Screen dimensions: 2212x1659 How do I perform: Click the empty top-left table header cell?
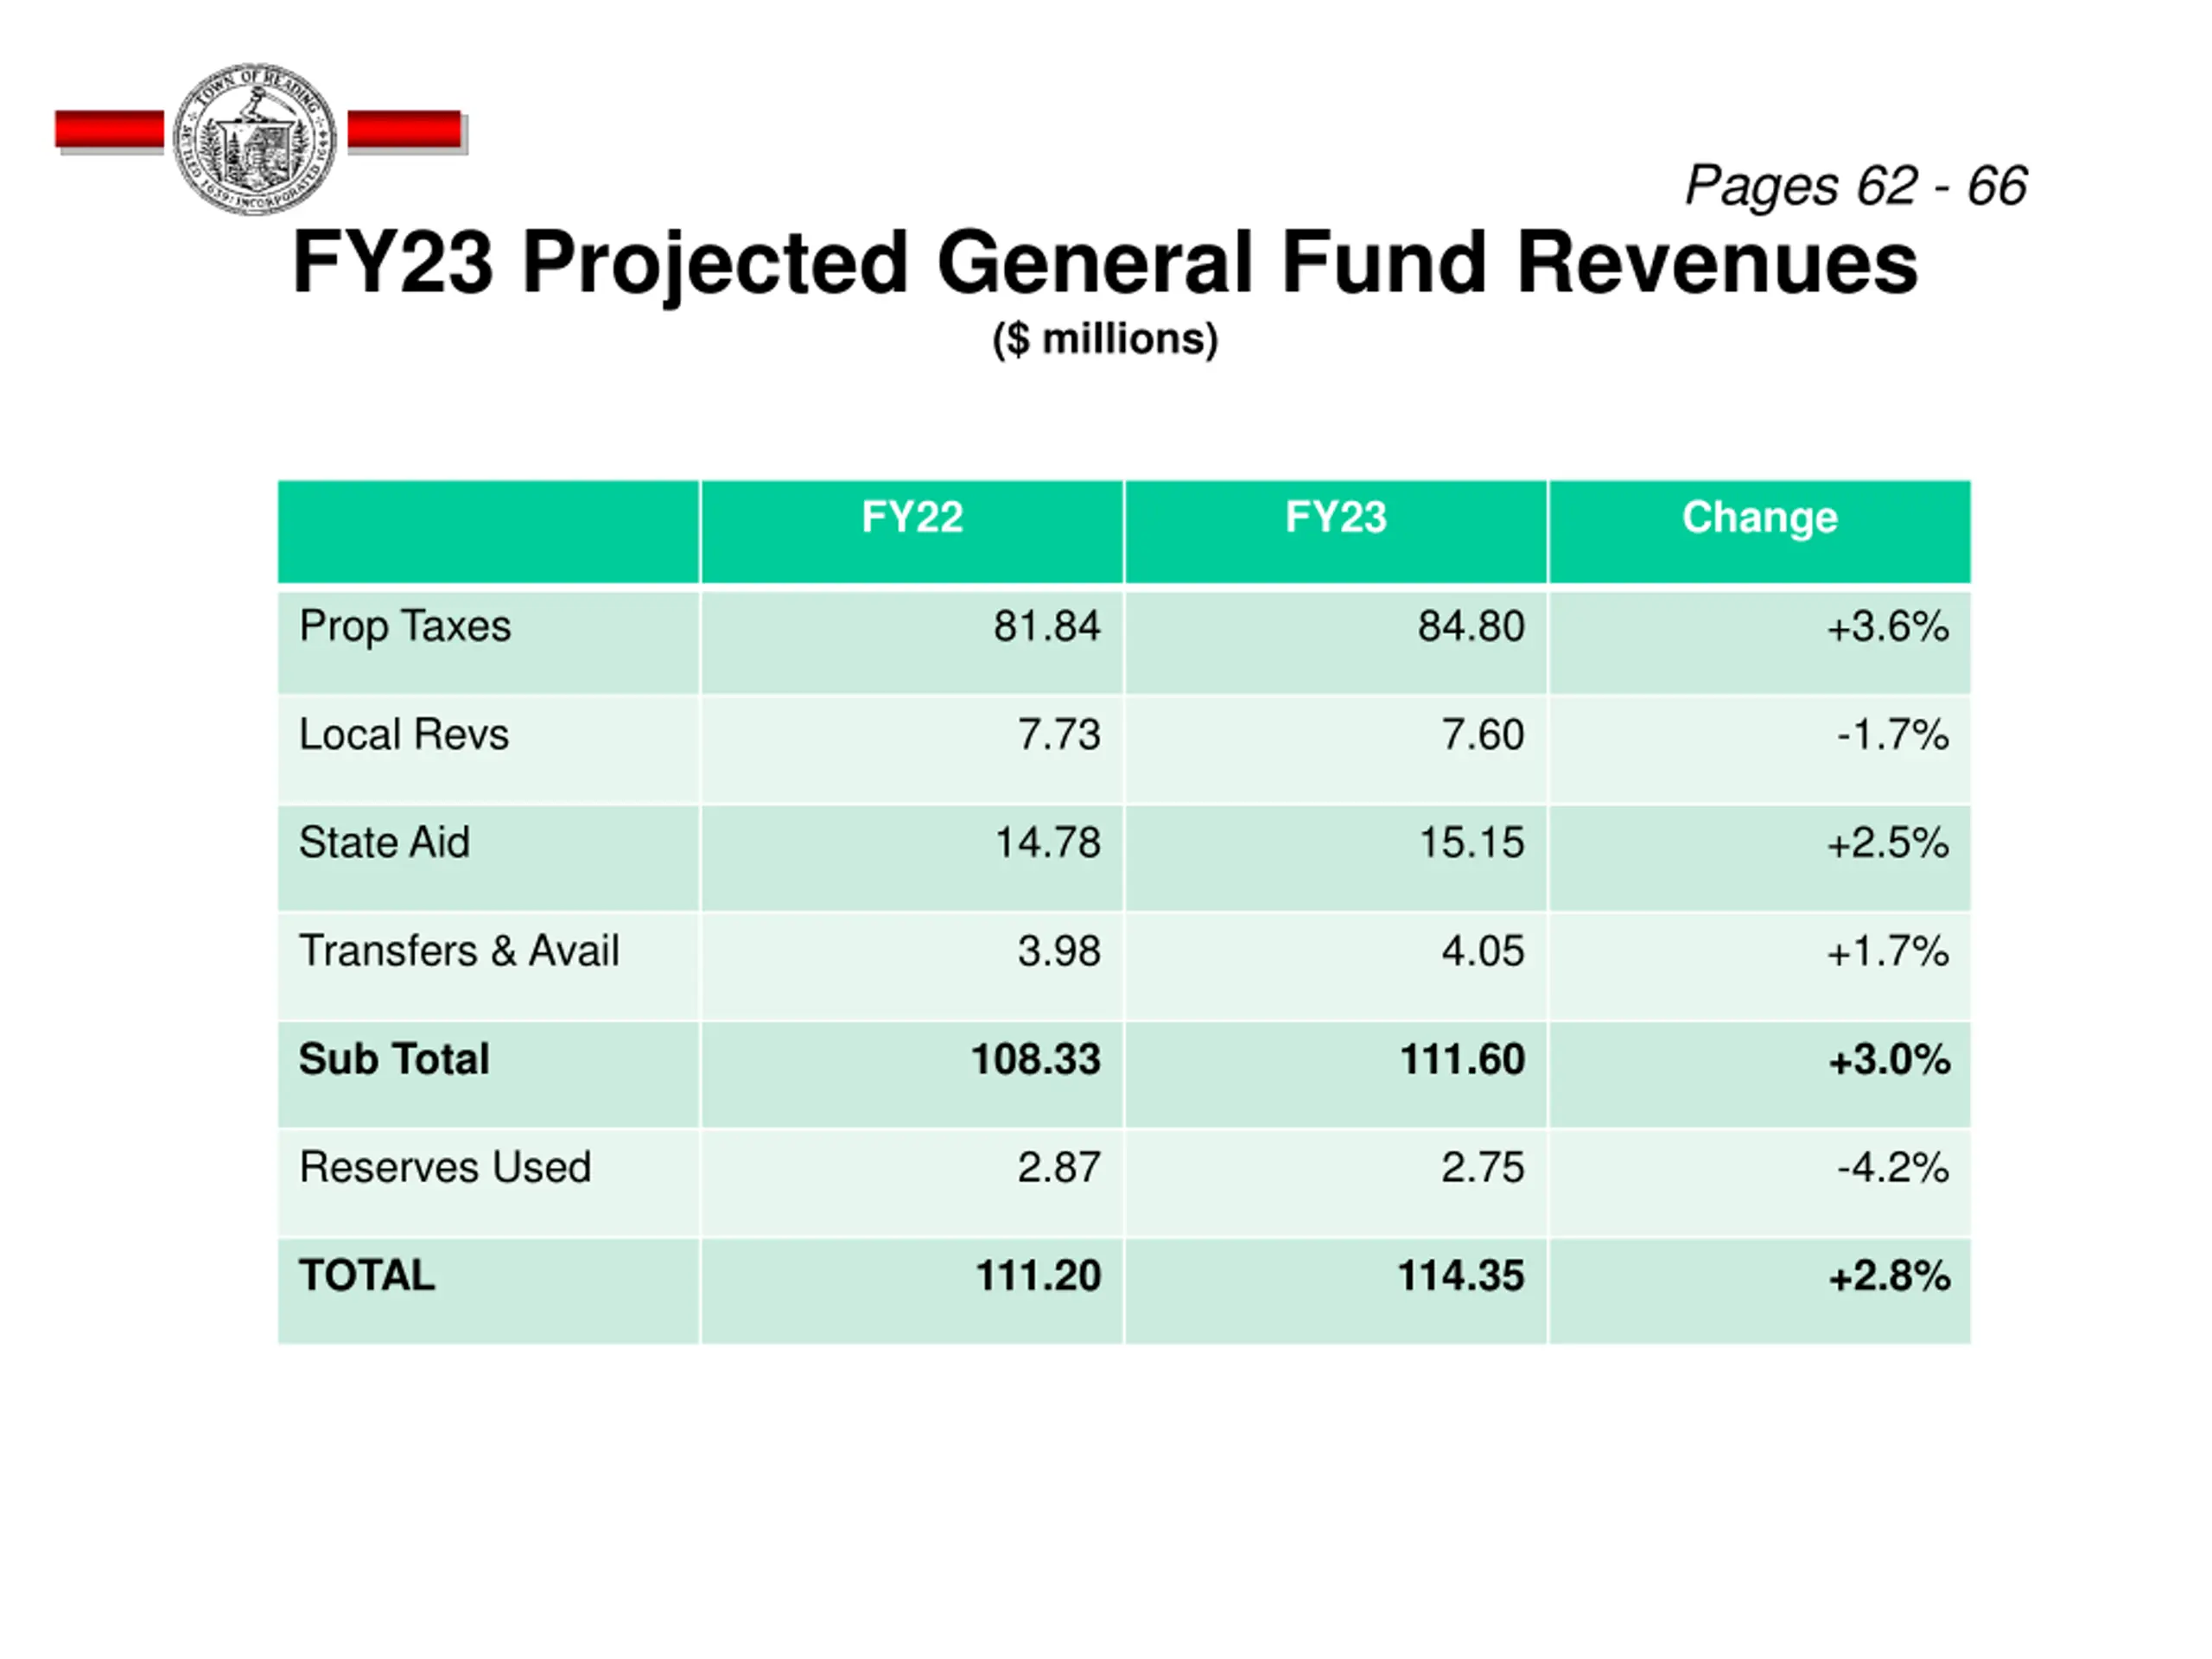point(488,531)
